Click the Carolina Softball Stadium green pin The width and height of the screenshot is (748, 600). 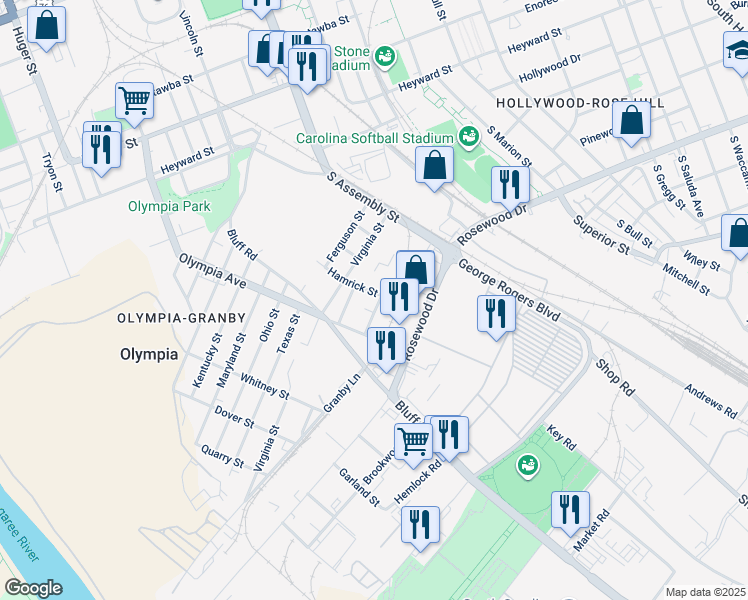tap(468, 138)
